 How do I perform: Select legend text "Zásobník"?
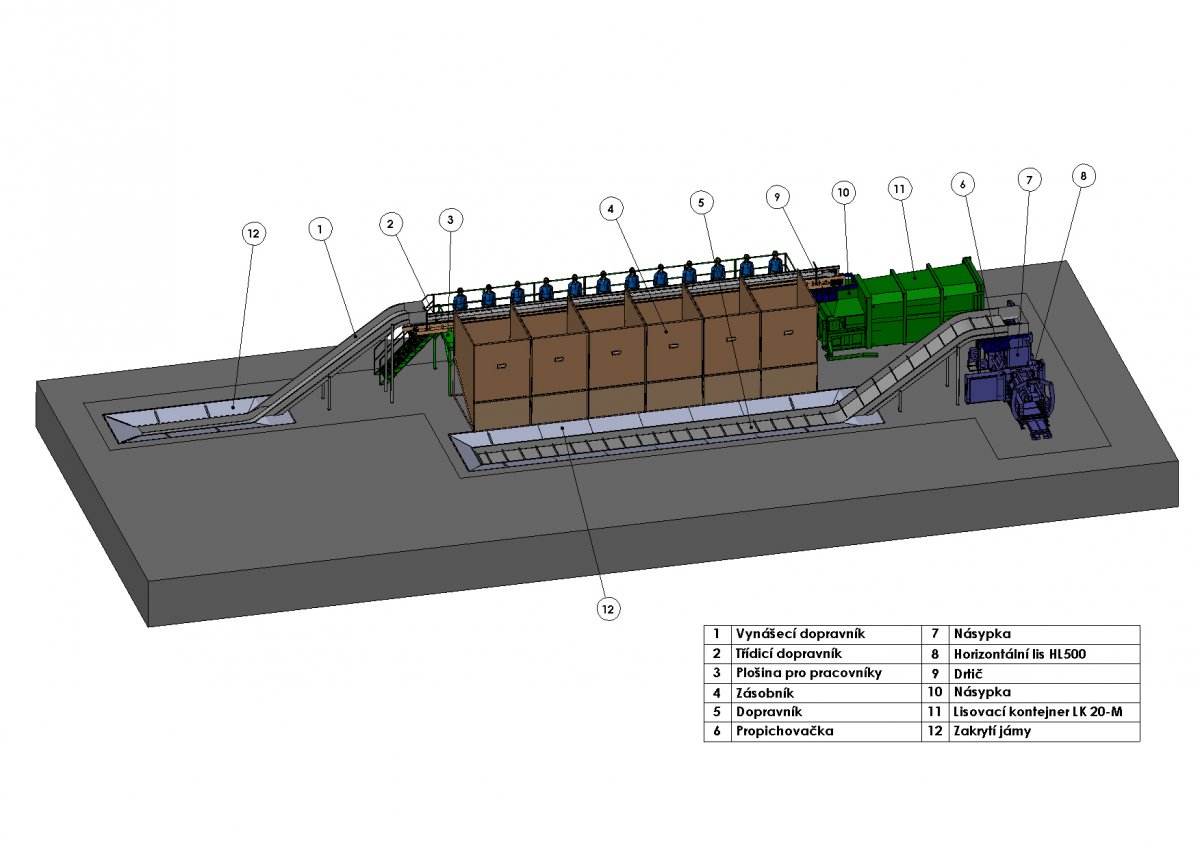764,692
